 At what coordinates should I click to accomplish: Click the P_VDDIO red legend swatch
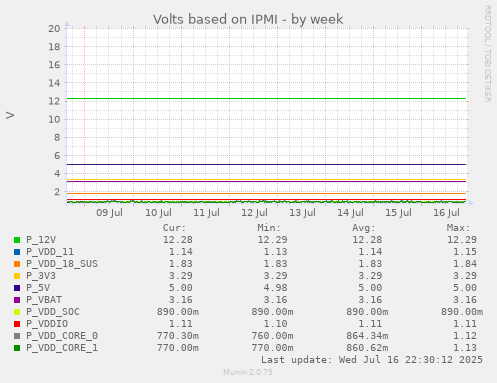(17, 324)
